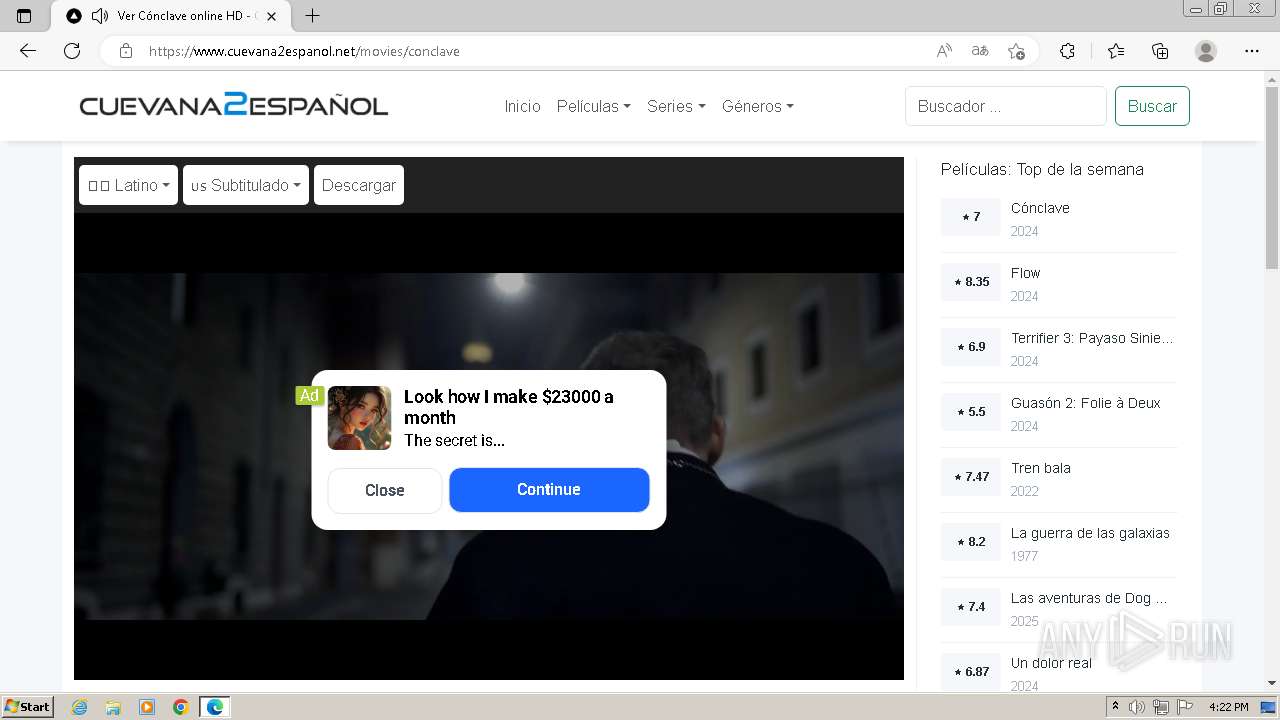
Task: Reload the page with refresh icon
Action: 72,51
